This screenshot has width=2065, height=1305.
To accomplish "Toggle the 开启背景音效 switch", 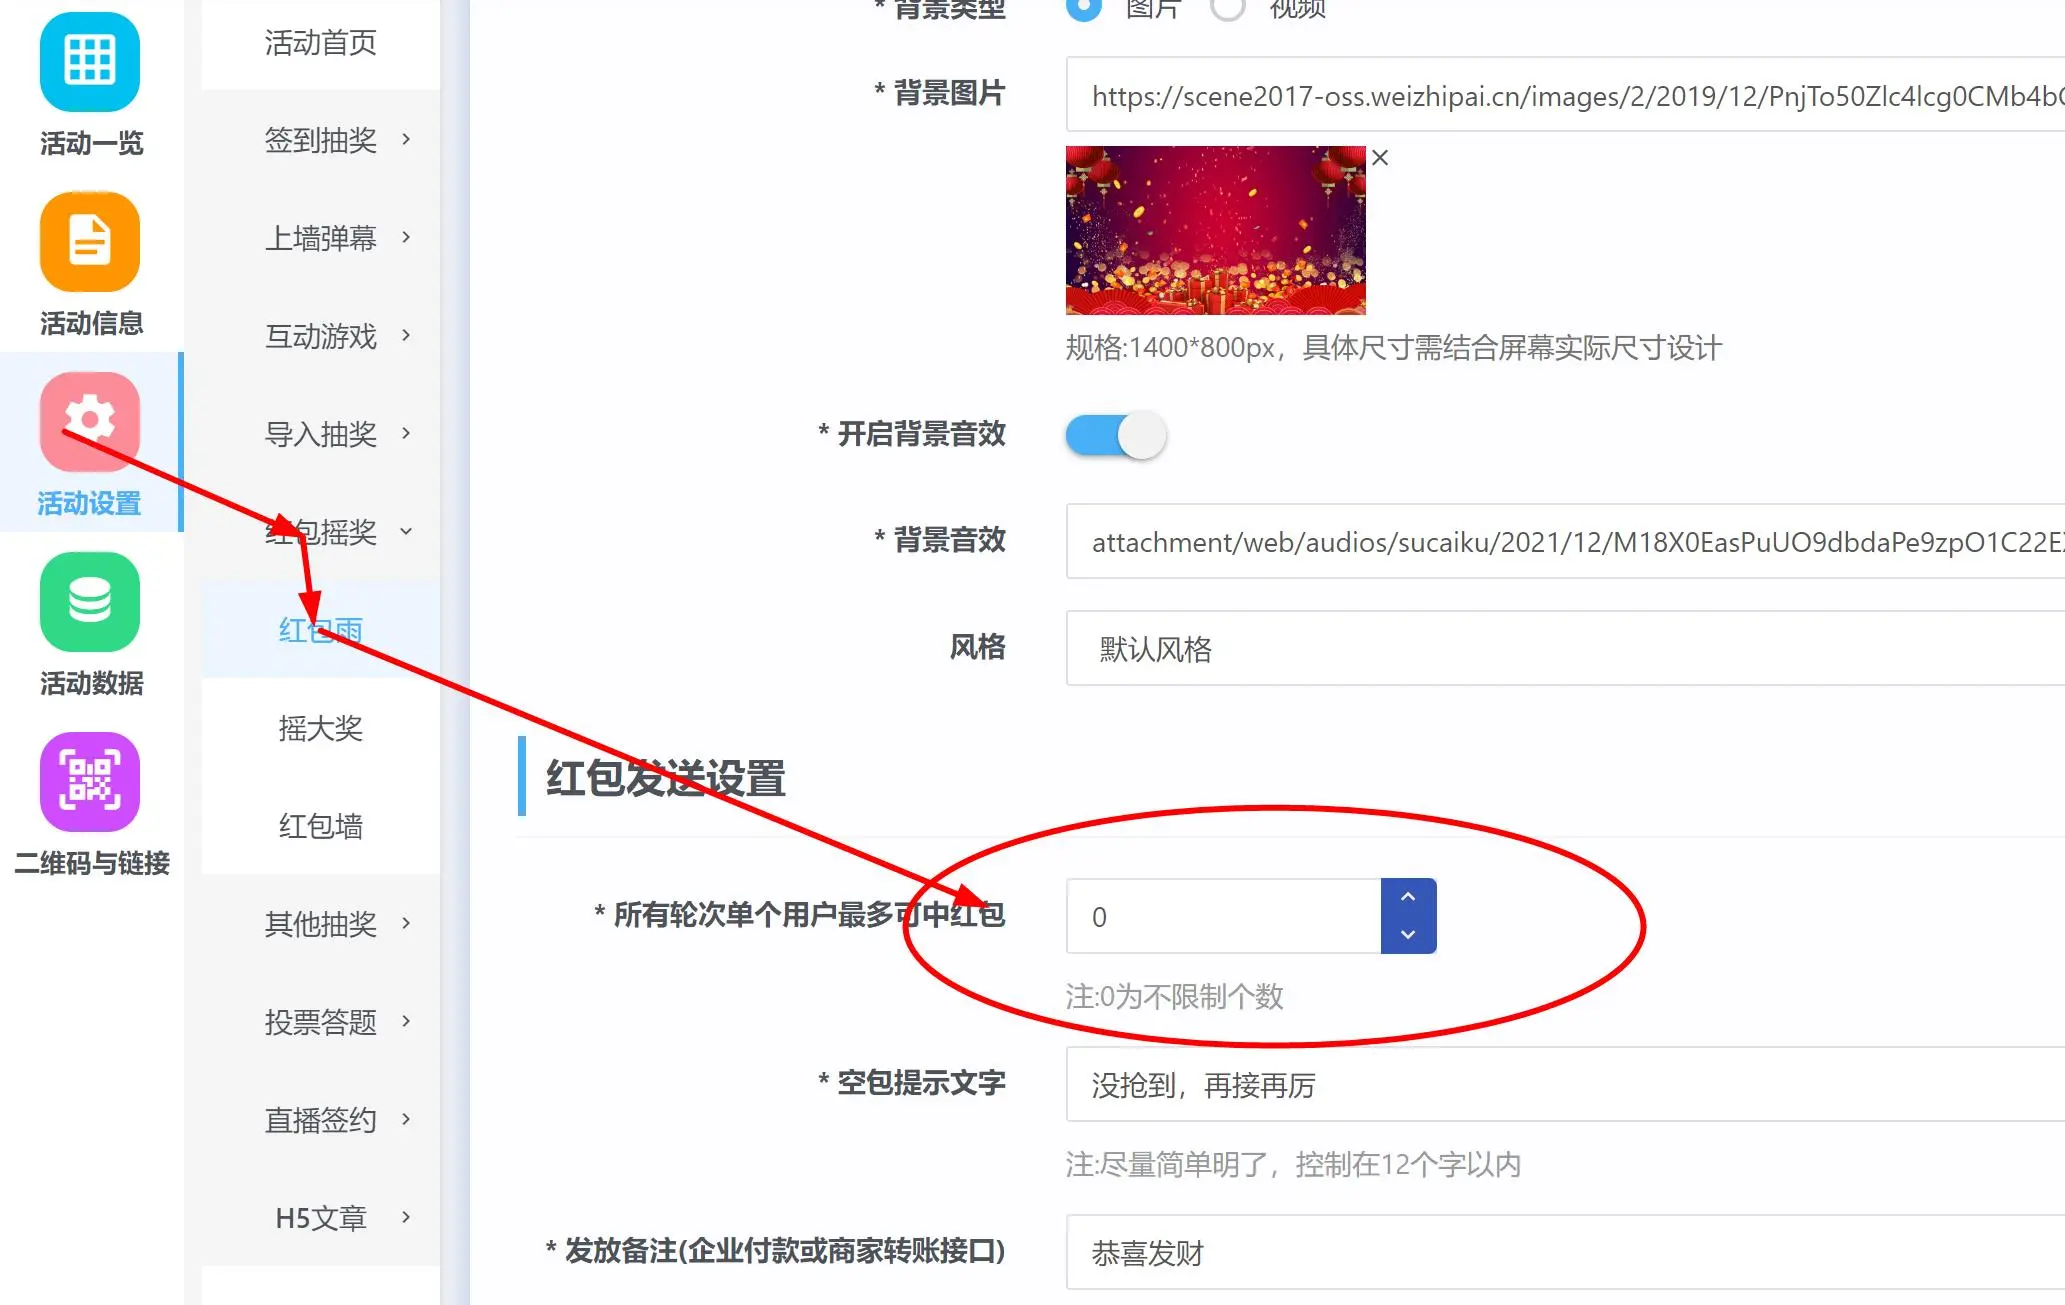I will tap(1116, 435).
